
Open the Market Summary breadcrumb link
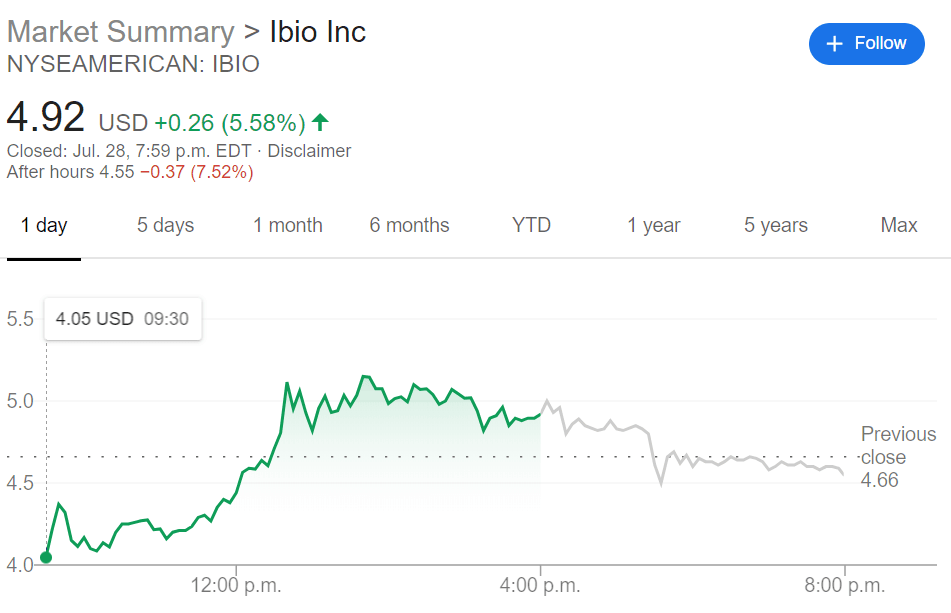point(120,32)
